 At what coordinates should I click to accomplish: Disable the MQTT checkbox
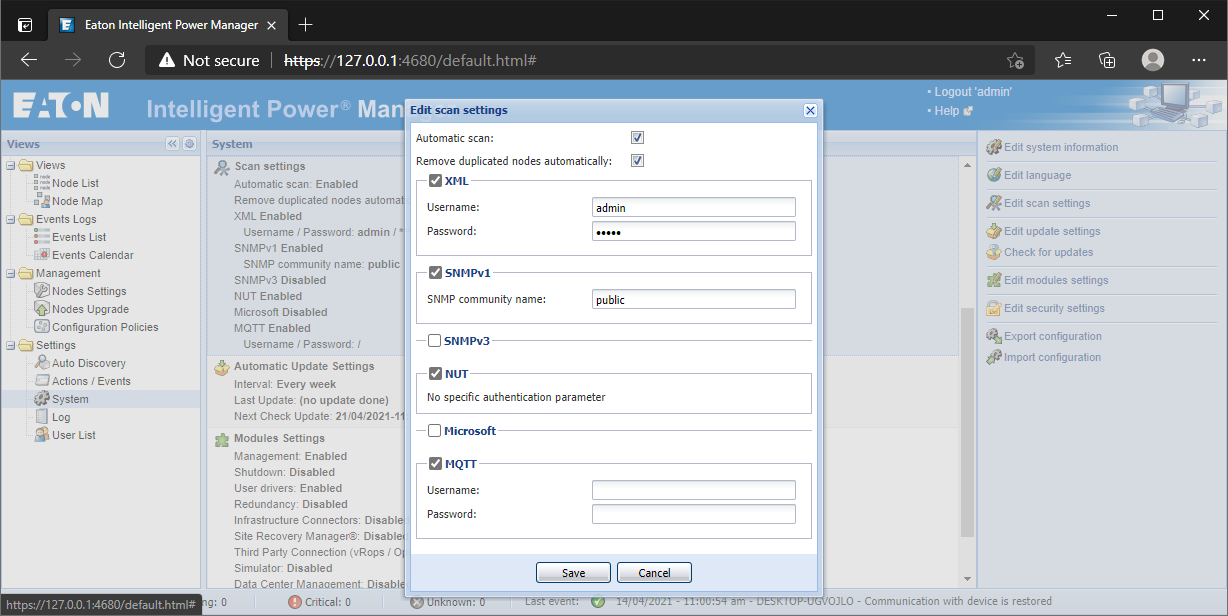(x=435, y=464)
